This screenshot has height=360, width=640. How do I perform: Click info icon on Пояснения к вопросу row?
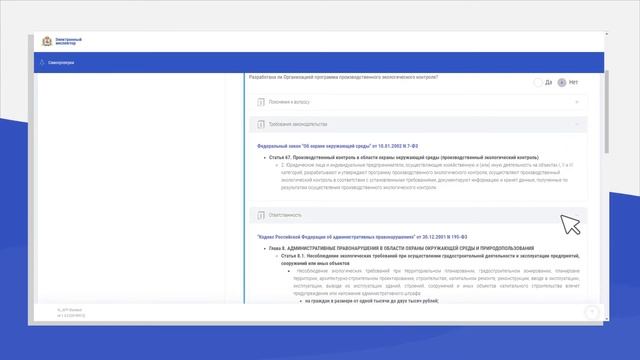261,102
